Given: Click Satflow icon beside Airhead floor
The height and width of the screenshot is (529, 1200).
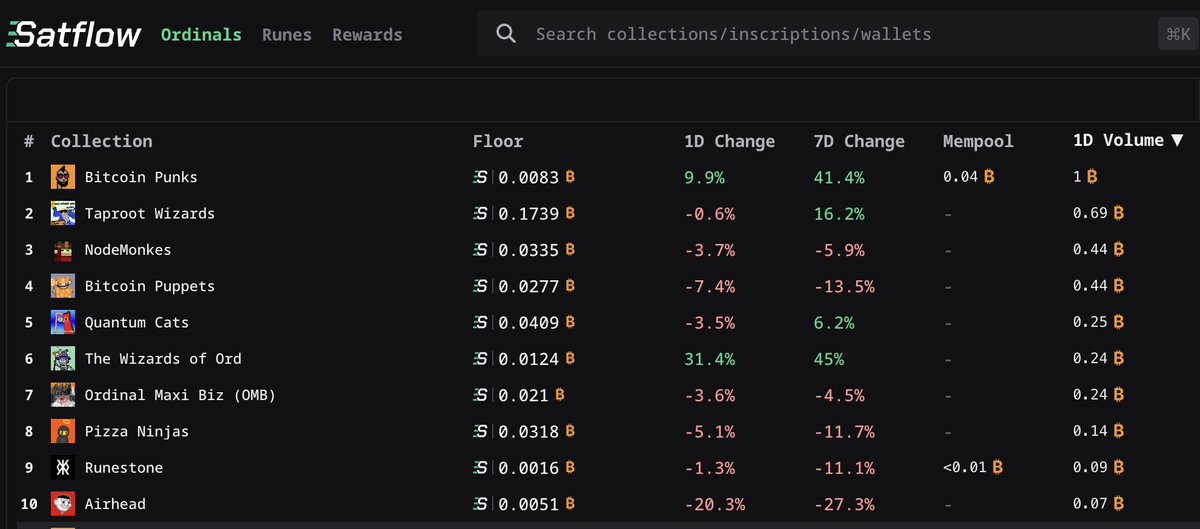Looking at the screenshot, I should pyautogui.click(x=481, y=504).
